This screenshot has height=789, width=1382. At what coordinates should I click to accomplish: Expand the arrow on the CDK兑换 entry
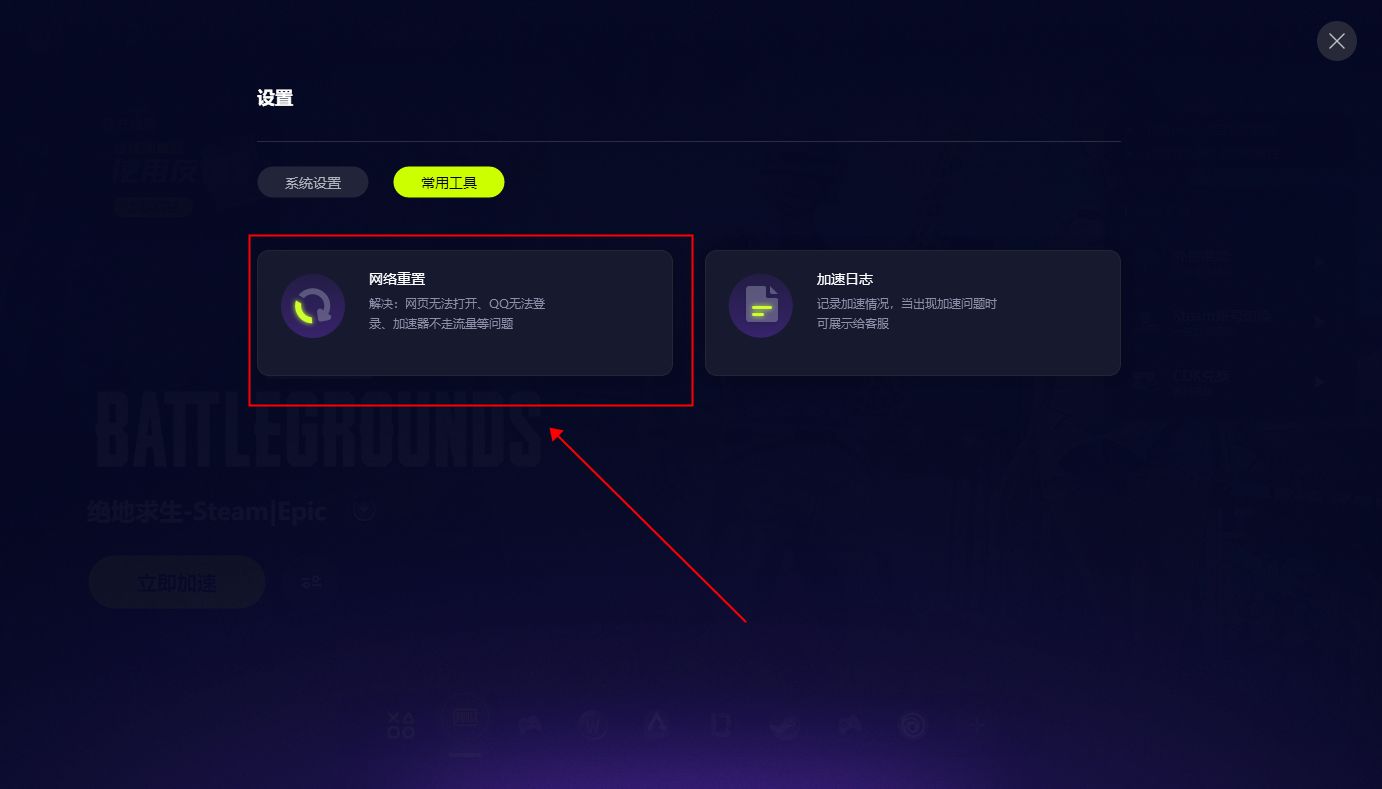tap(1320, 382)
